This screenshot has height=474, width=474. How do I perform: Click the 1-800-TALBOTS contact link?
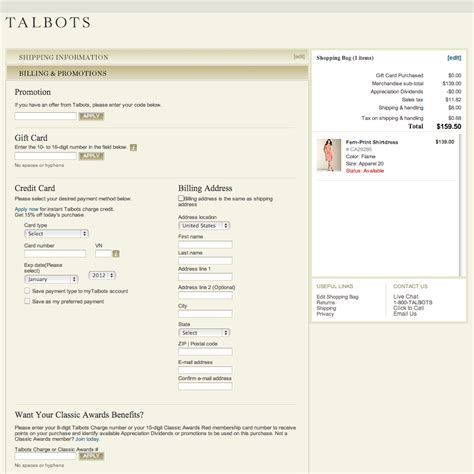click(413, 302)
